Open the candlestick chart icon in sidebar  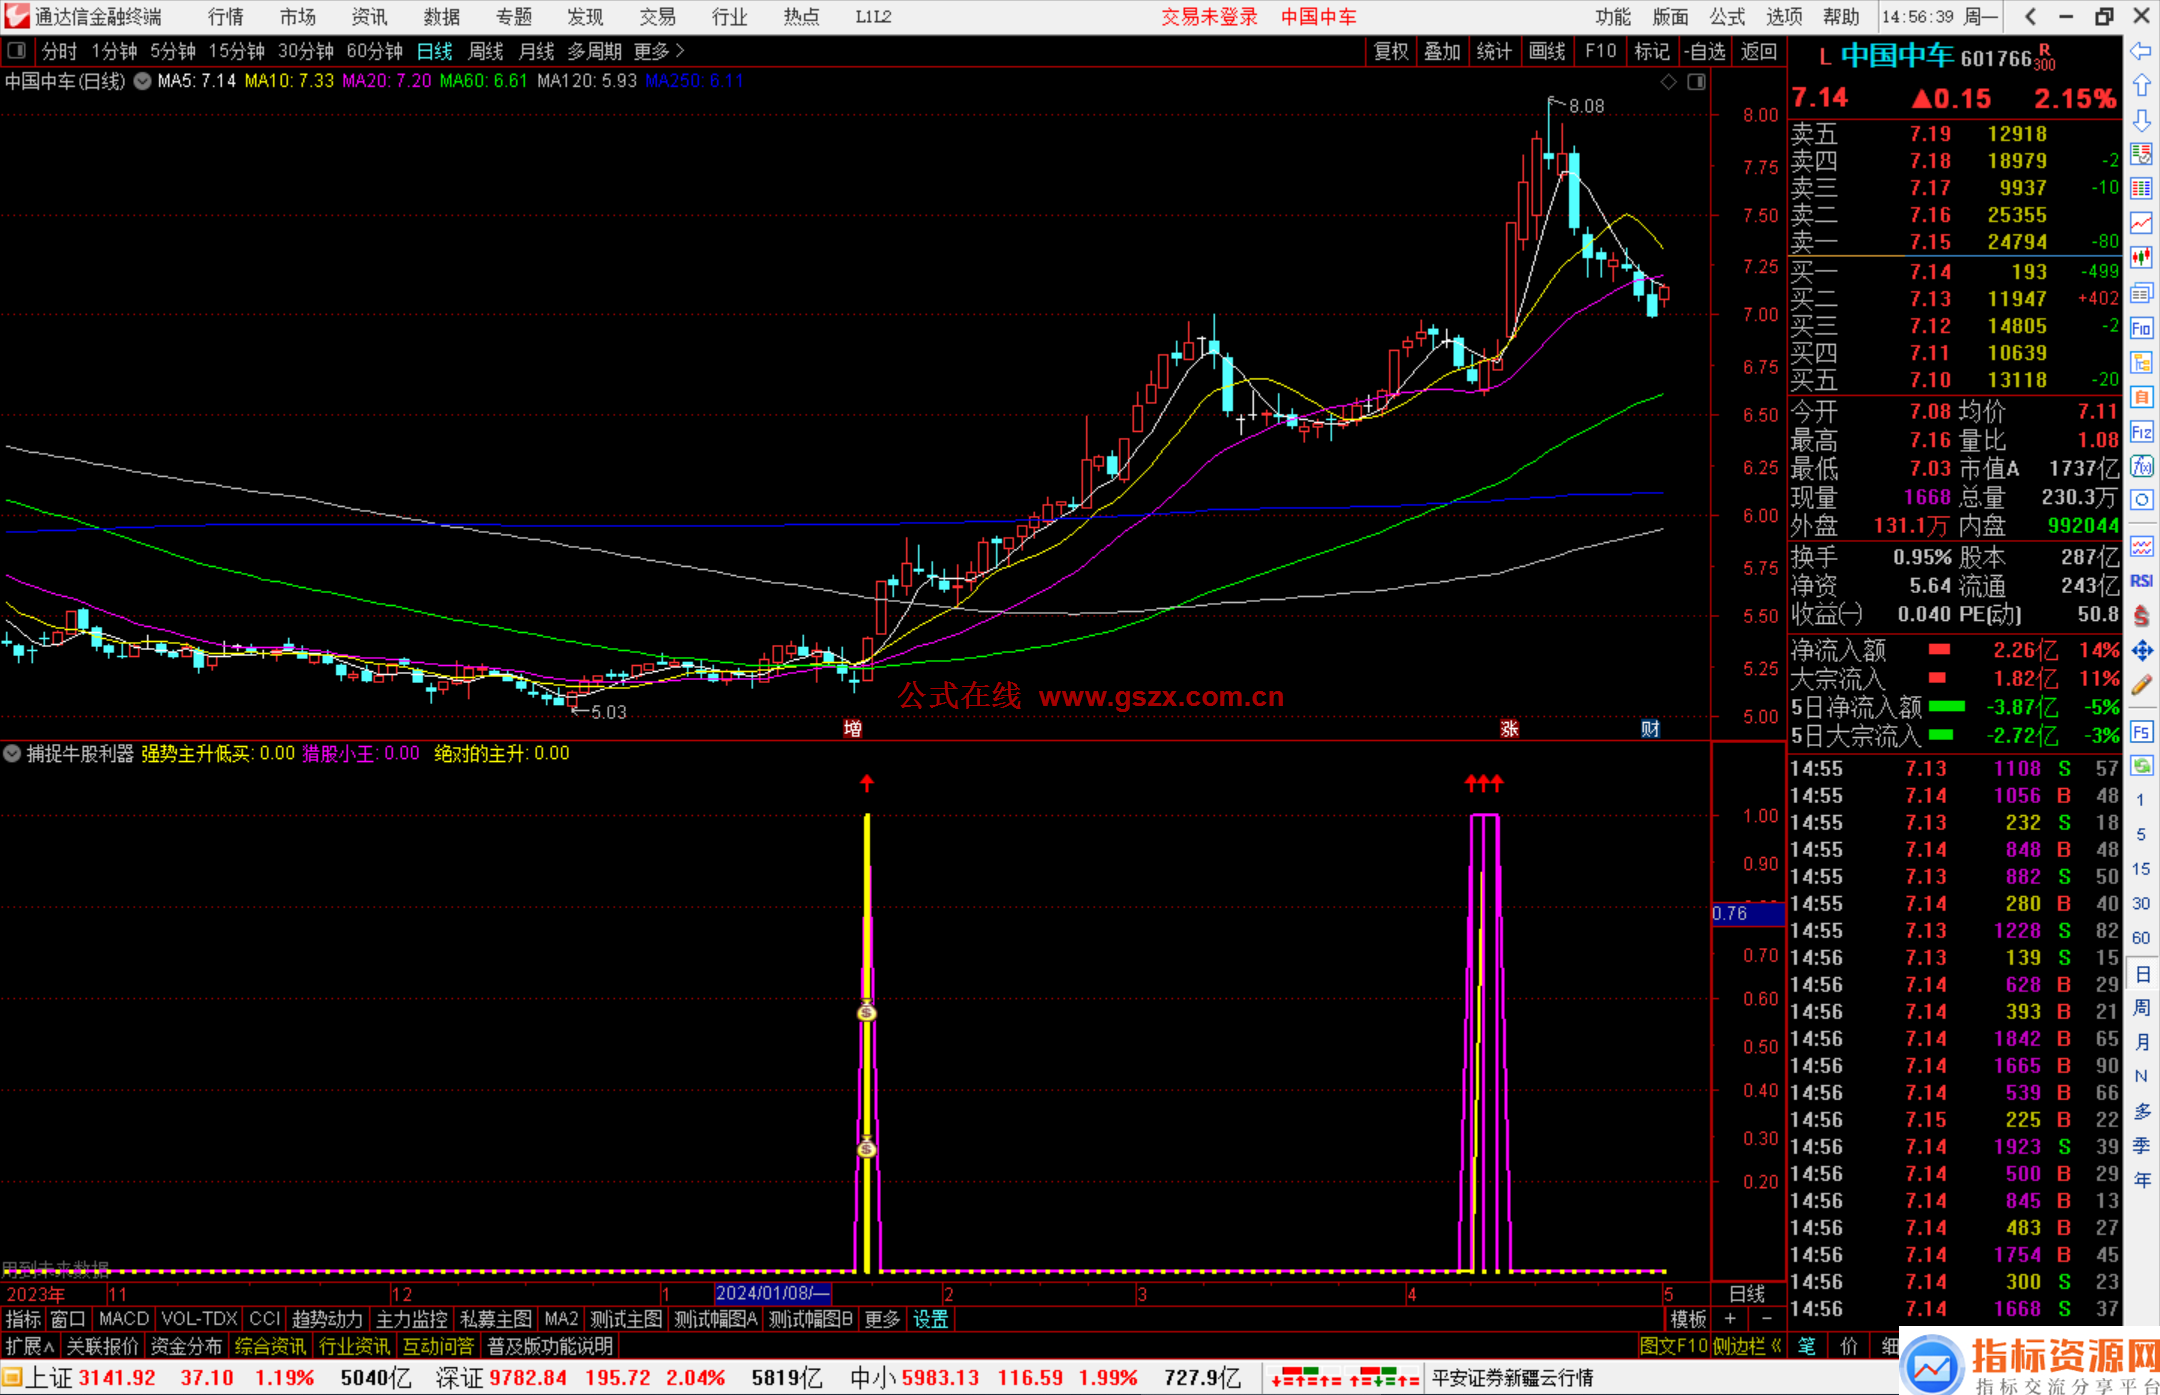(2141, 257)
